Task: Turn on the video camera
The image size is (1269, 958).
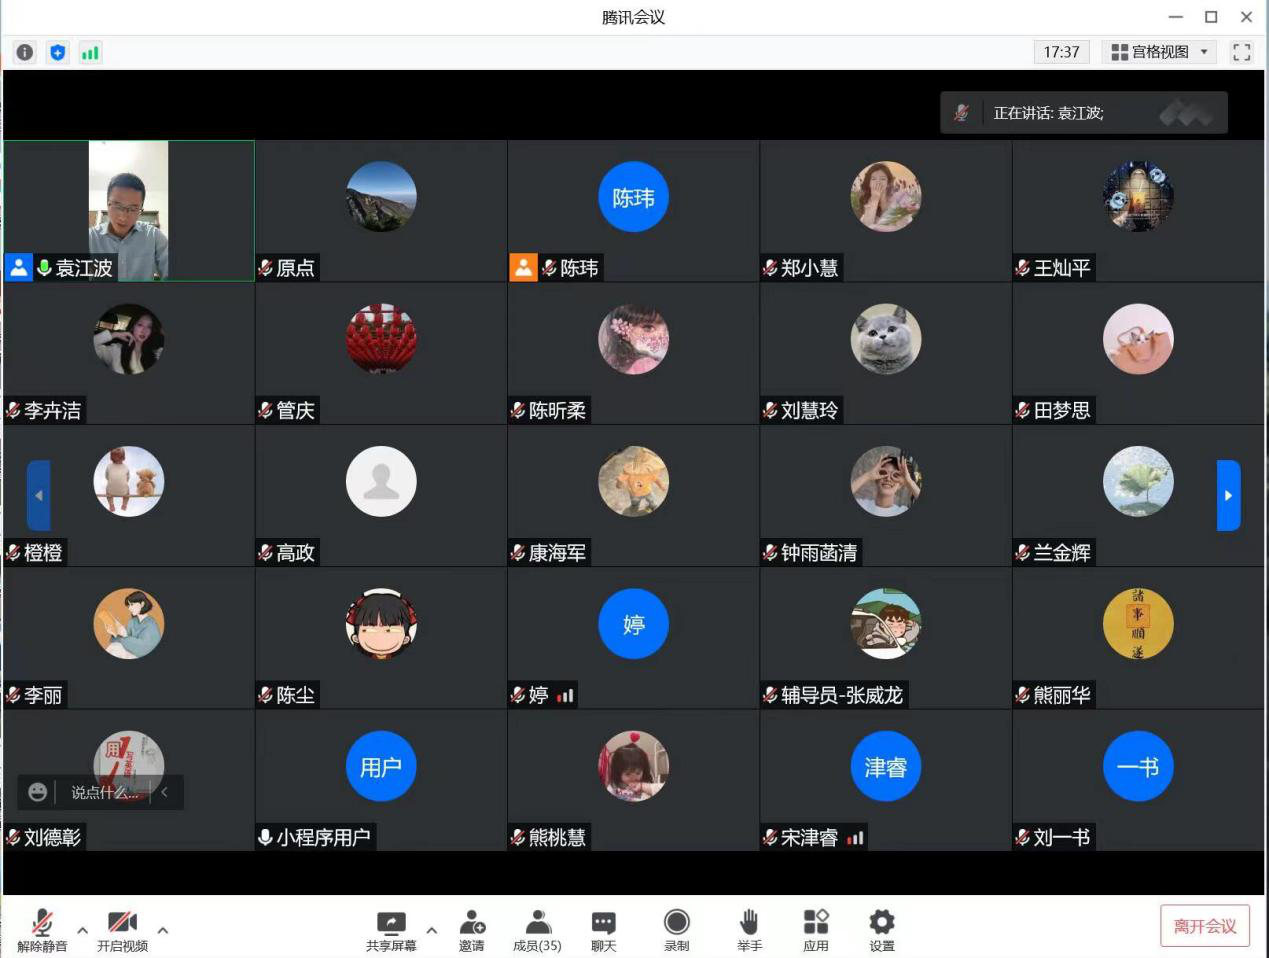Action: click(x=122, y=929)
